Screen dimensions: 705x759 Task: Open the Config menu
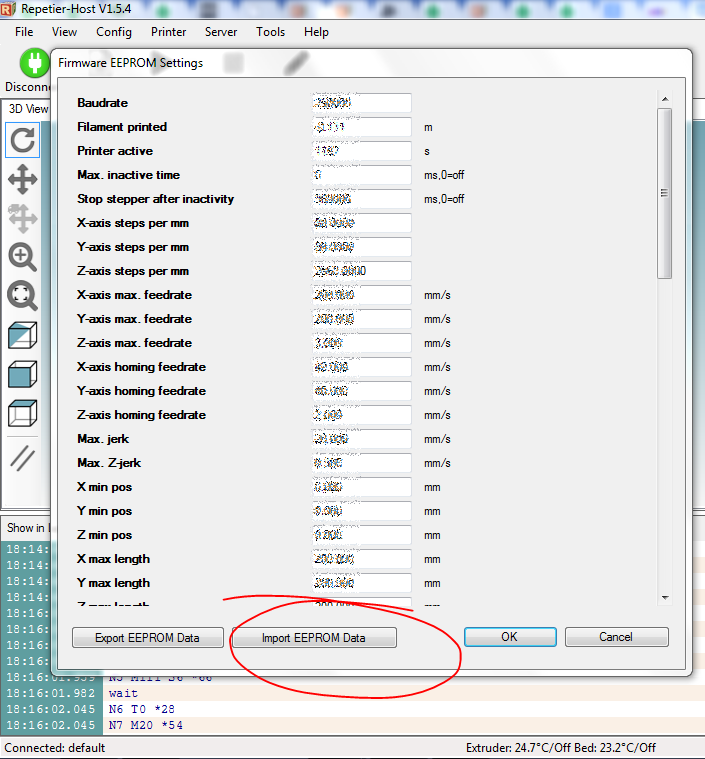(x=114, y=32)
